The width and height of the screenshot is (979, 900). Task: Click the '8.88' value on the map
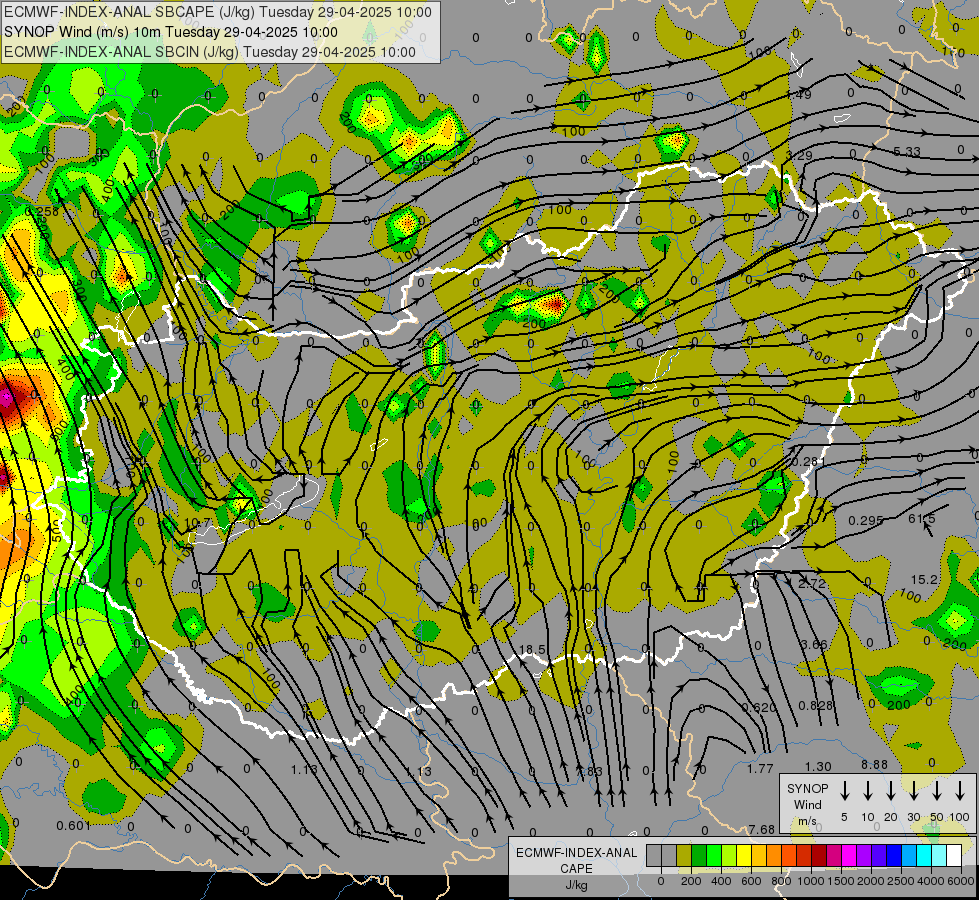pos(874,764)
